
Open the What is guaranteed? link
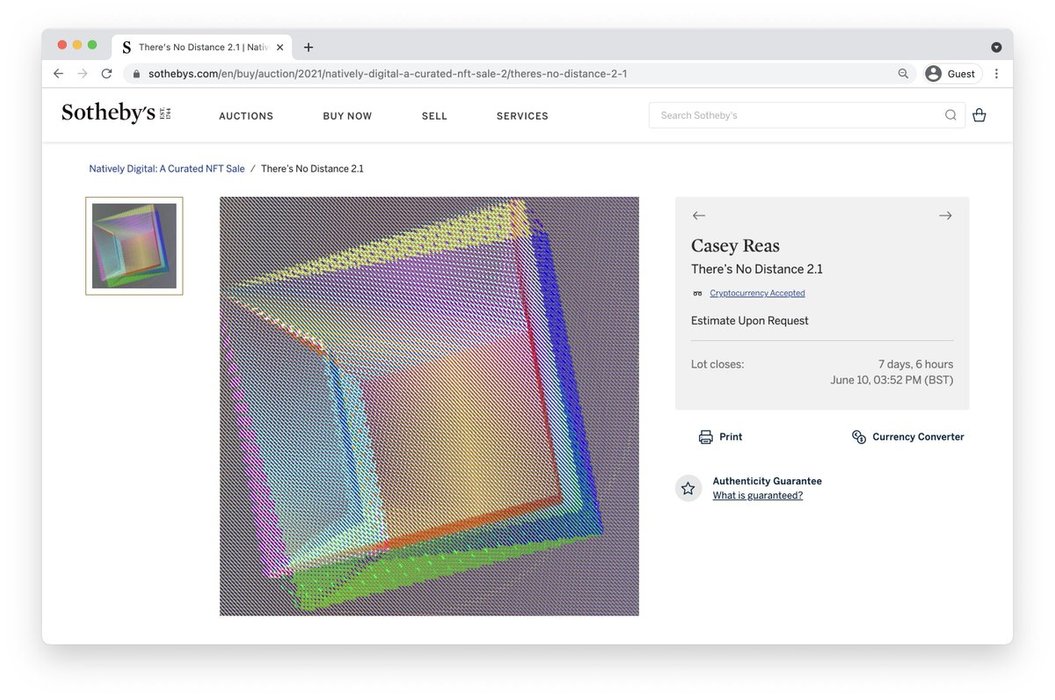(x=757, y=496)
